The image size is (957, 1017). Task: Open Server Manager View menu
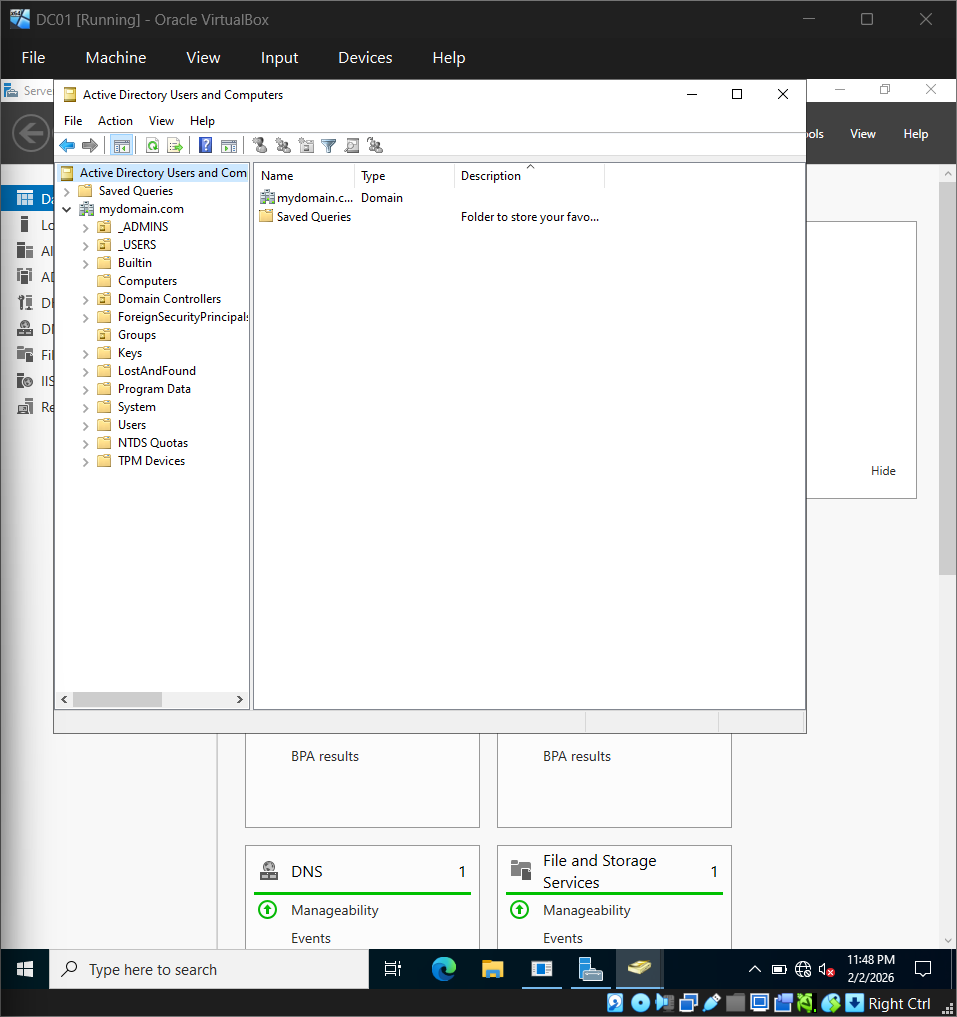[862, 134]
